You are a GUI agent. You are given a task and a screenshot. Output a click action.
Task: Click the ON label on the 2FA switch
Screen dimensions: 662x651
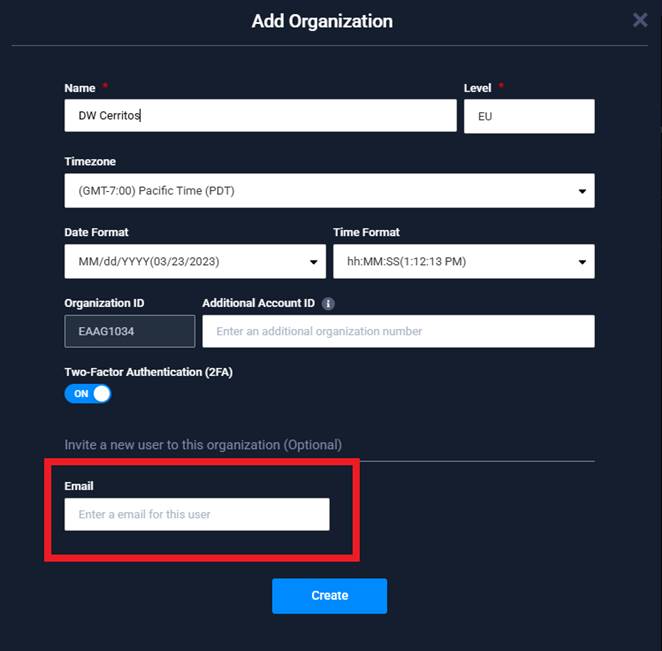pyautogui.click(x=81, y=394)
